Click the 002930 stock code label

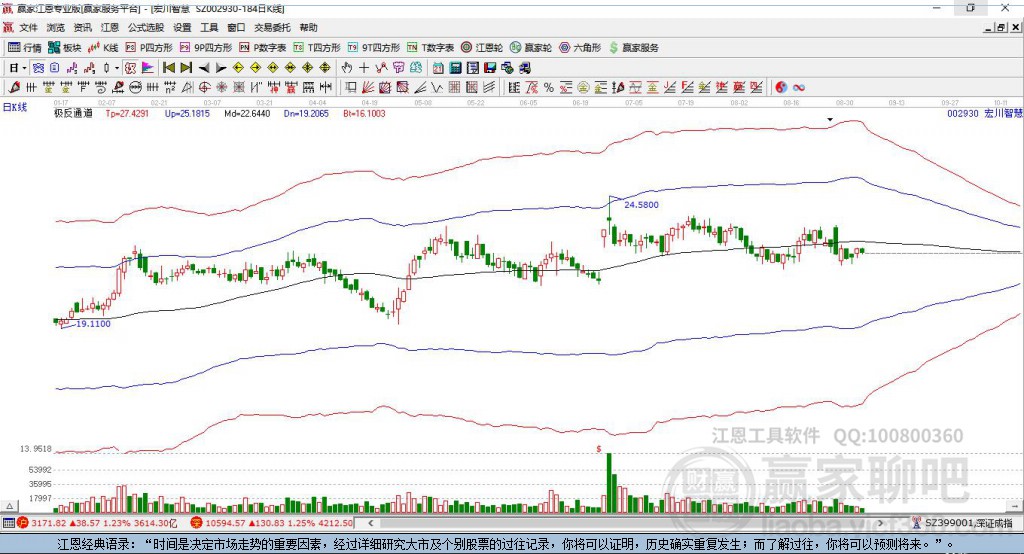[963, 113]
